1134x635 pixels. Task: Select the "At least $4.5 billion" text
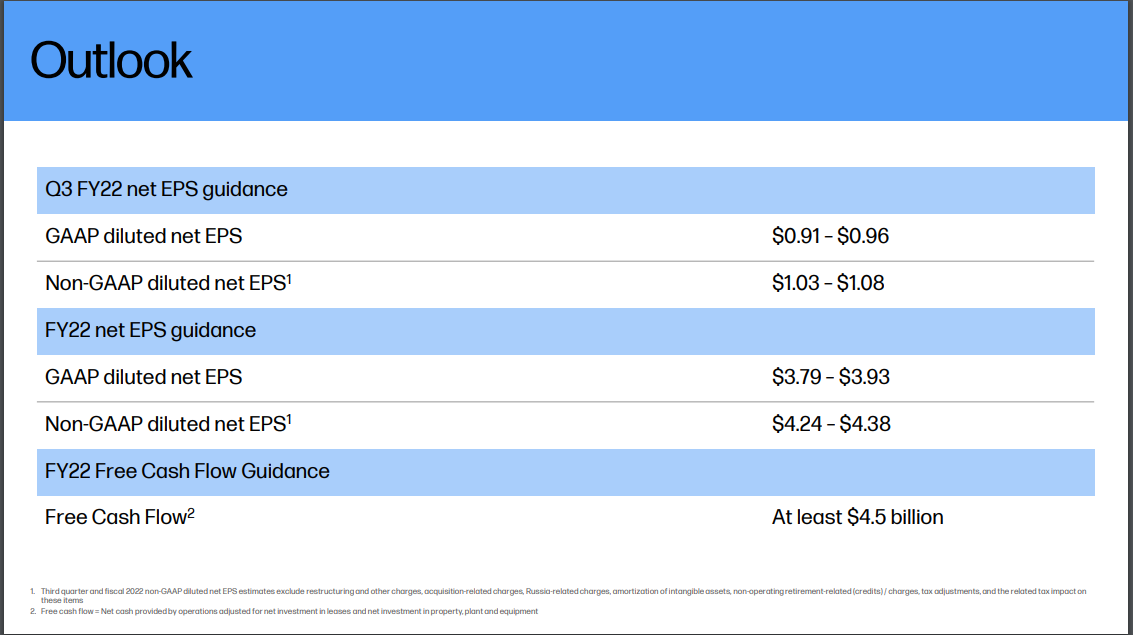[857, 518]
